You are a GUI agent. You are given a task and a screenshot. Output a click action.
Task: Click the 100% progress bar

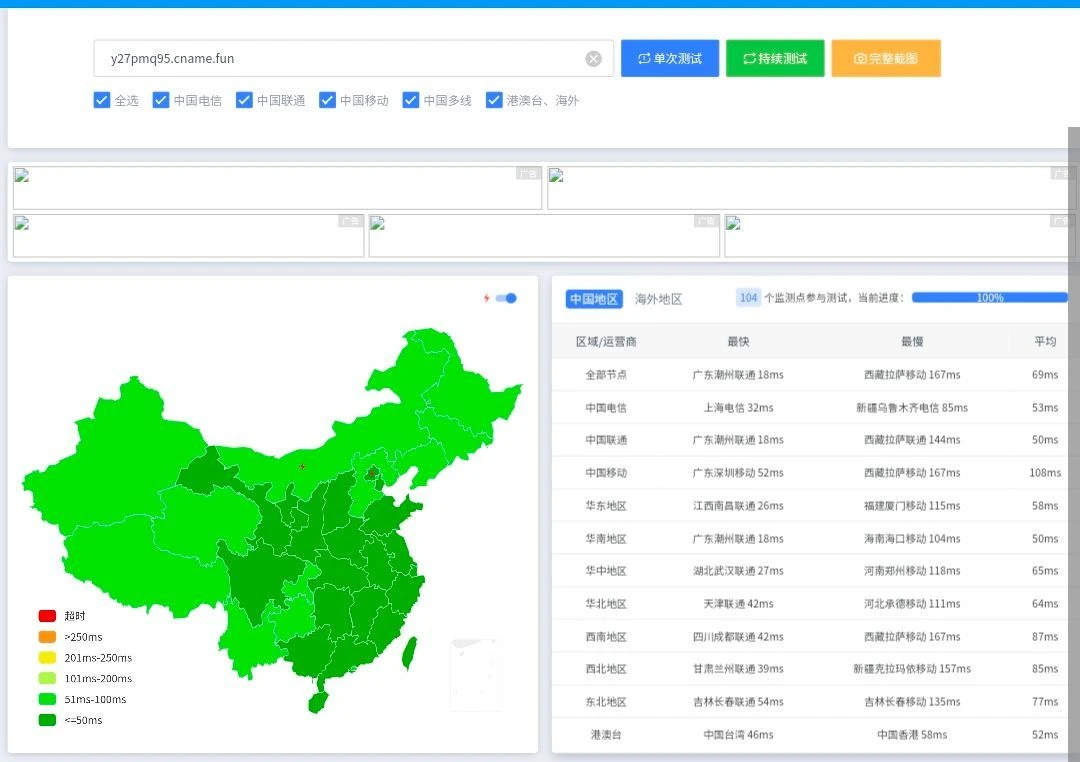tap(989, 298)
